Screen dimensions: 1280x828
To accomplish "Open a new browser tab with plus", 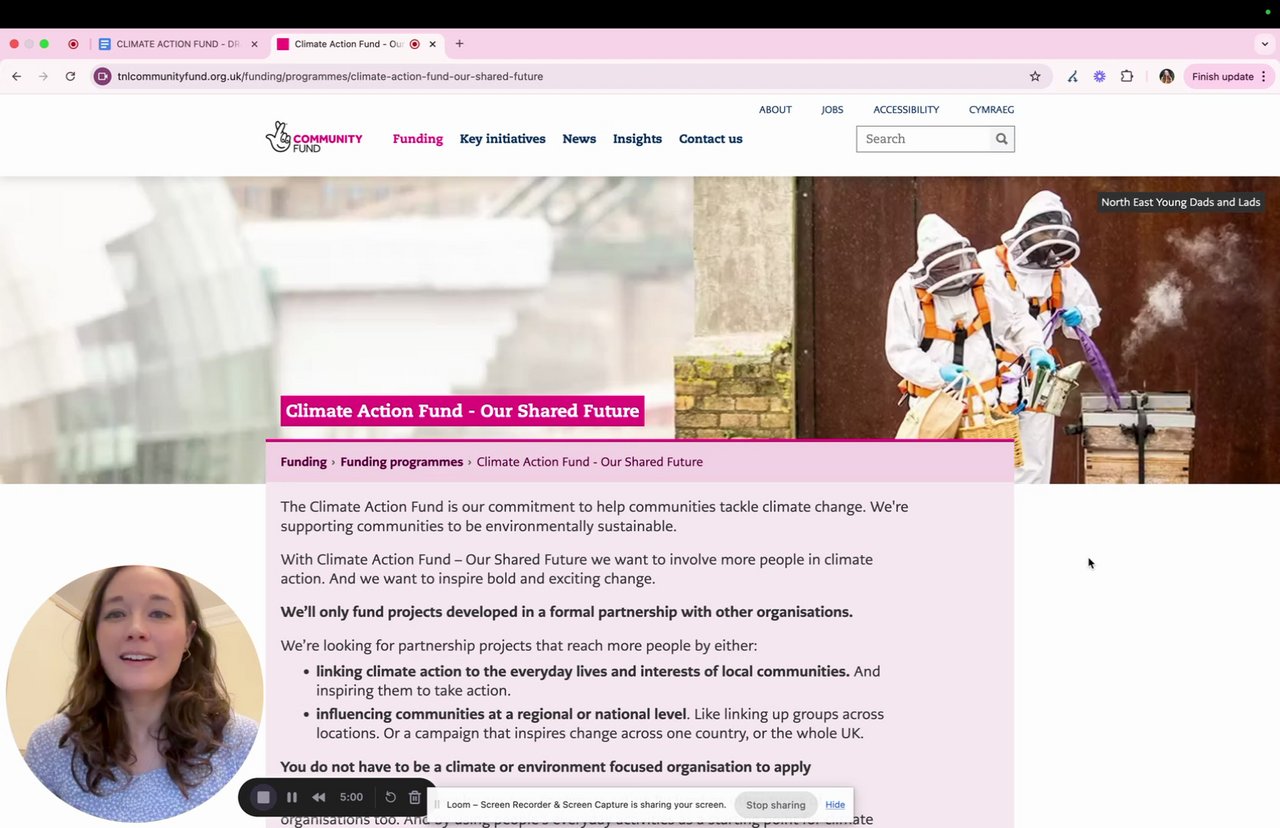I will click(x=459, y=44).
